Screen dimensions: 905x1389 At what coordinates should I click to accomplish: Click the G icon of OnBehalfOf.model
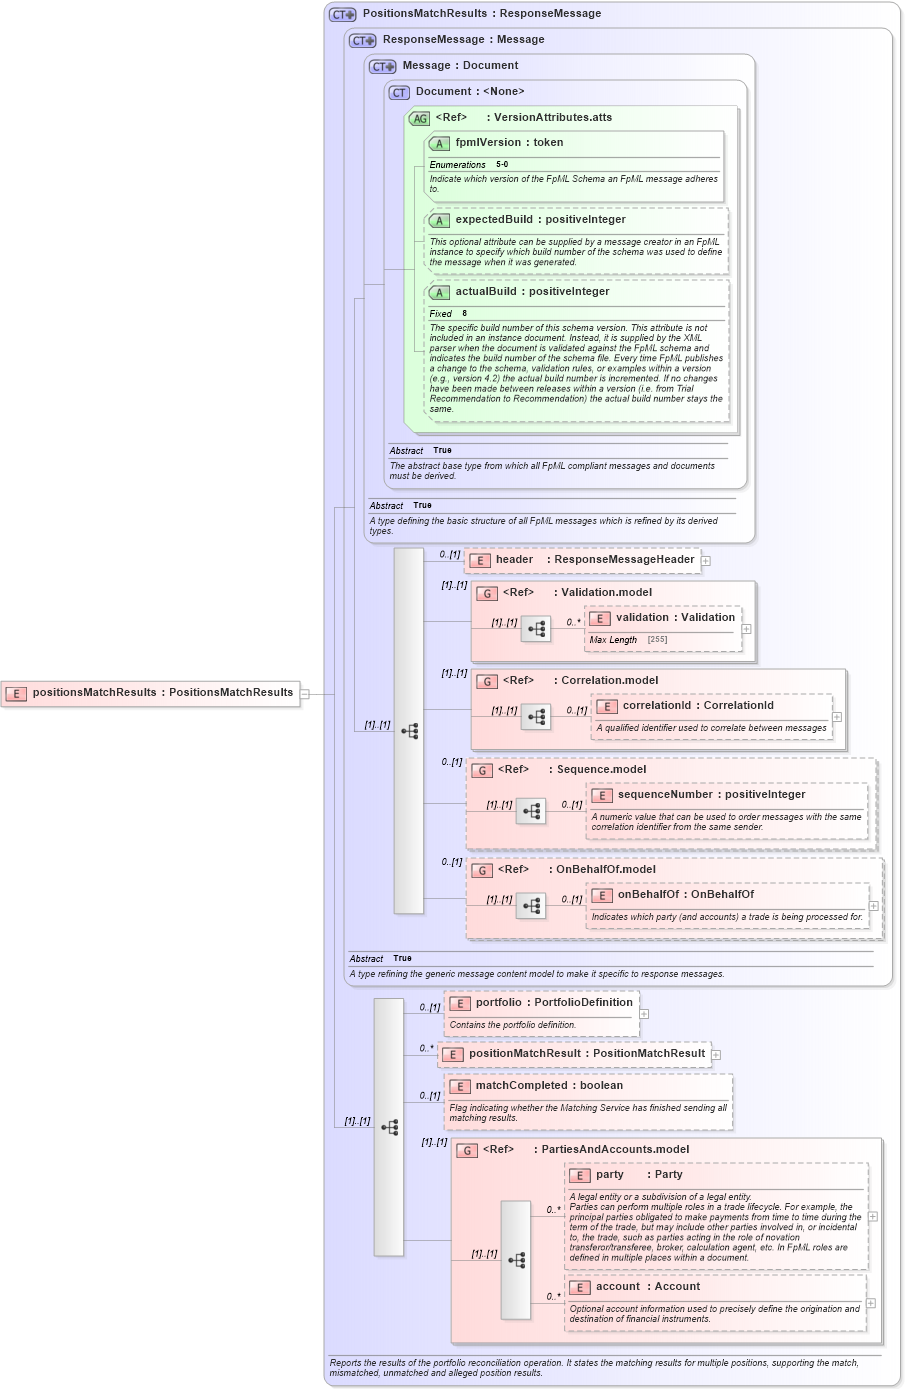481,870
